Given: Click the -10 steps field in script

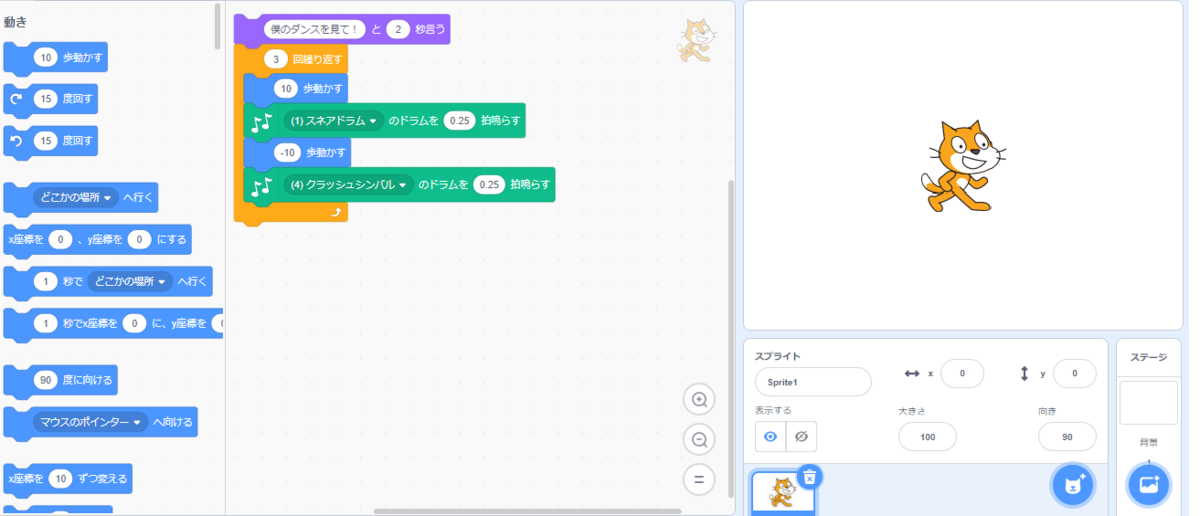Looking at the screenshot, I should [x=288, y=153].
